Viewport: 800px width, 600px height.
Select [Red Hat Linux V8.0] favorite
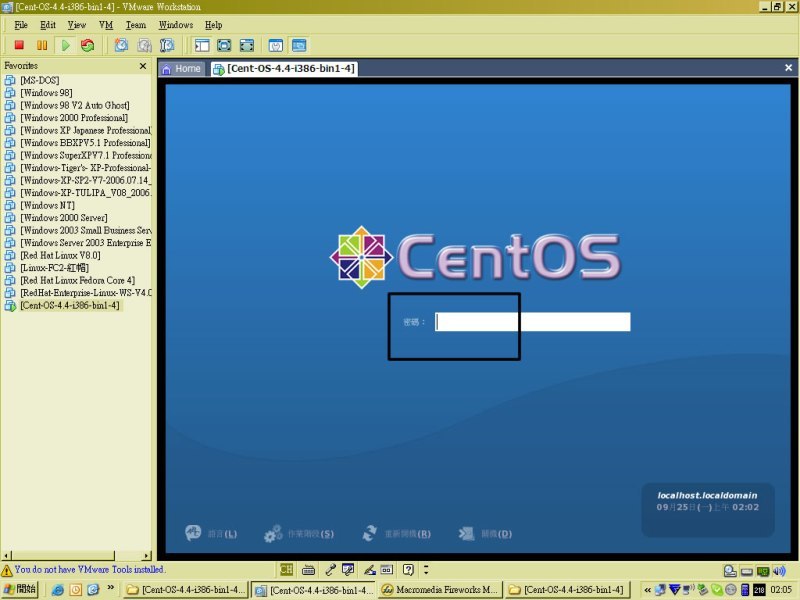click(x=60, y=255)
